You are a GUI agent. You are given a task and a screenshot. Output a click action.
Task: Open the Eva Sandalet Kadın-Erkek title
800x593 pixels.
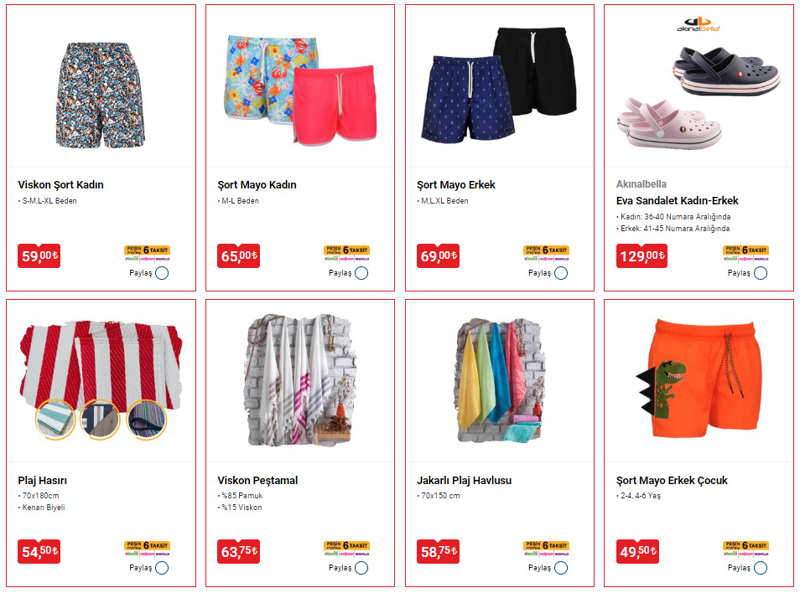677,201
